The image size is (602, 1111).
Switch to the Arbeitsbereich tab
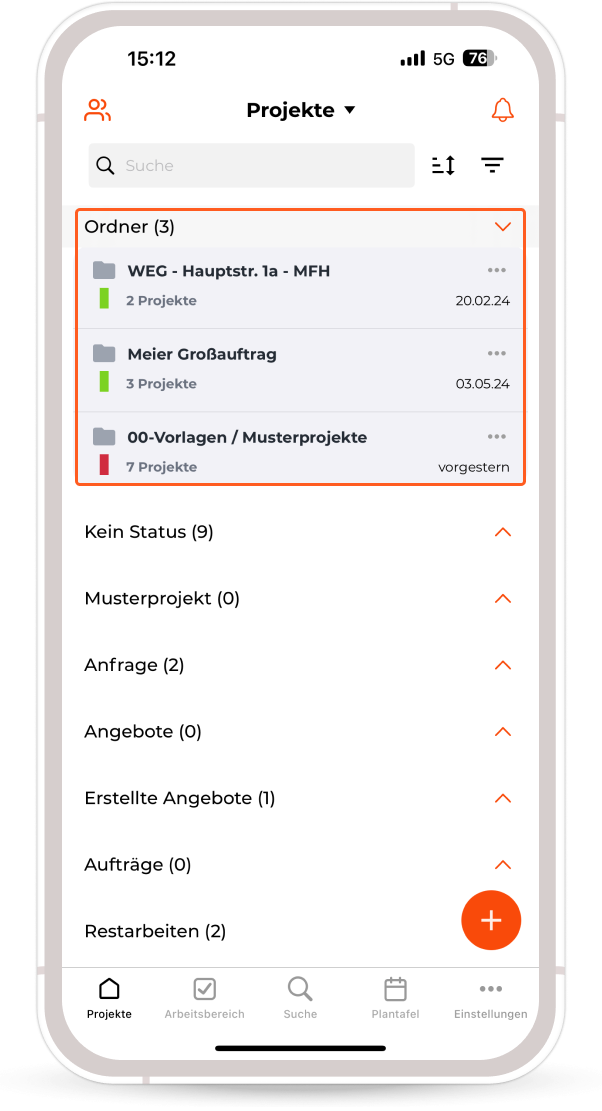205,998
